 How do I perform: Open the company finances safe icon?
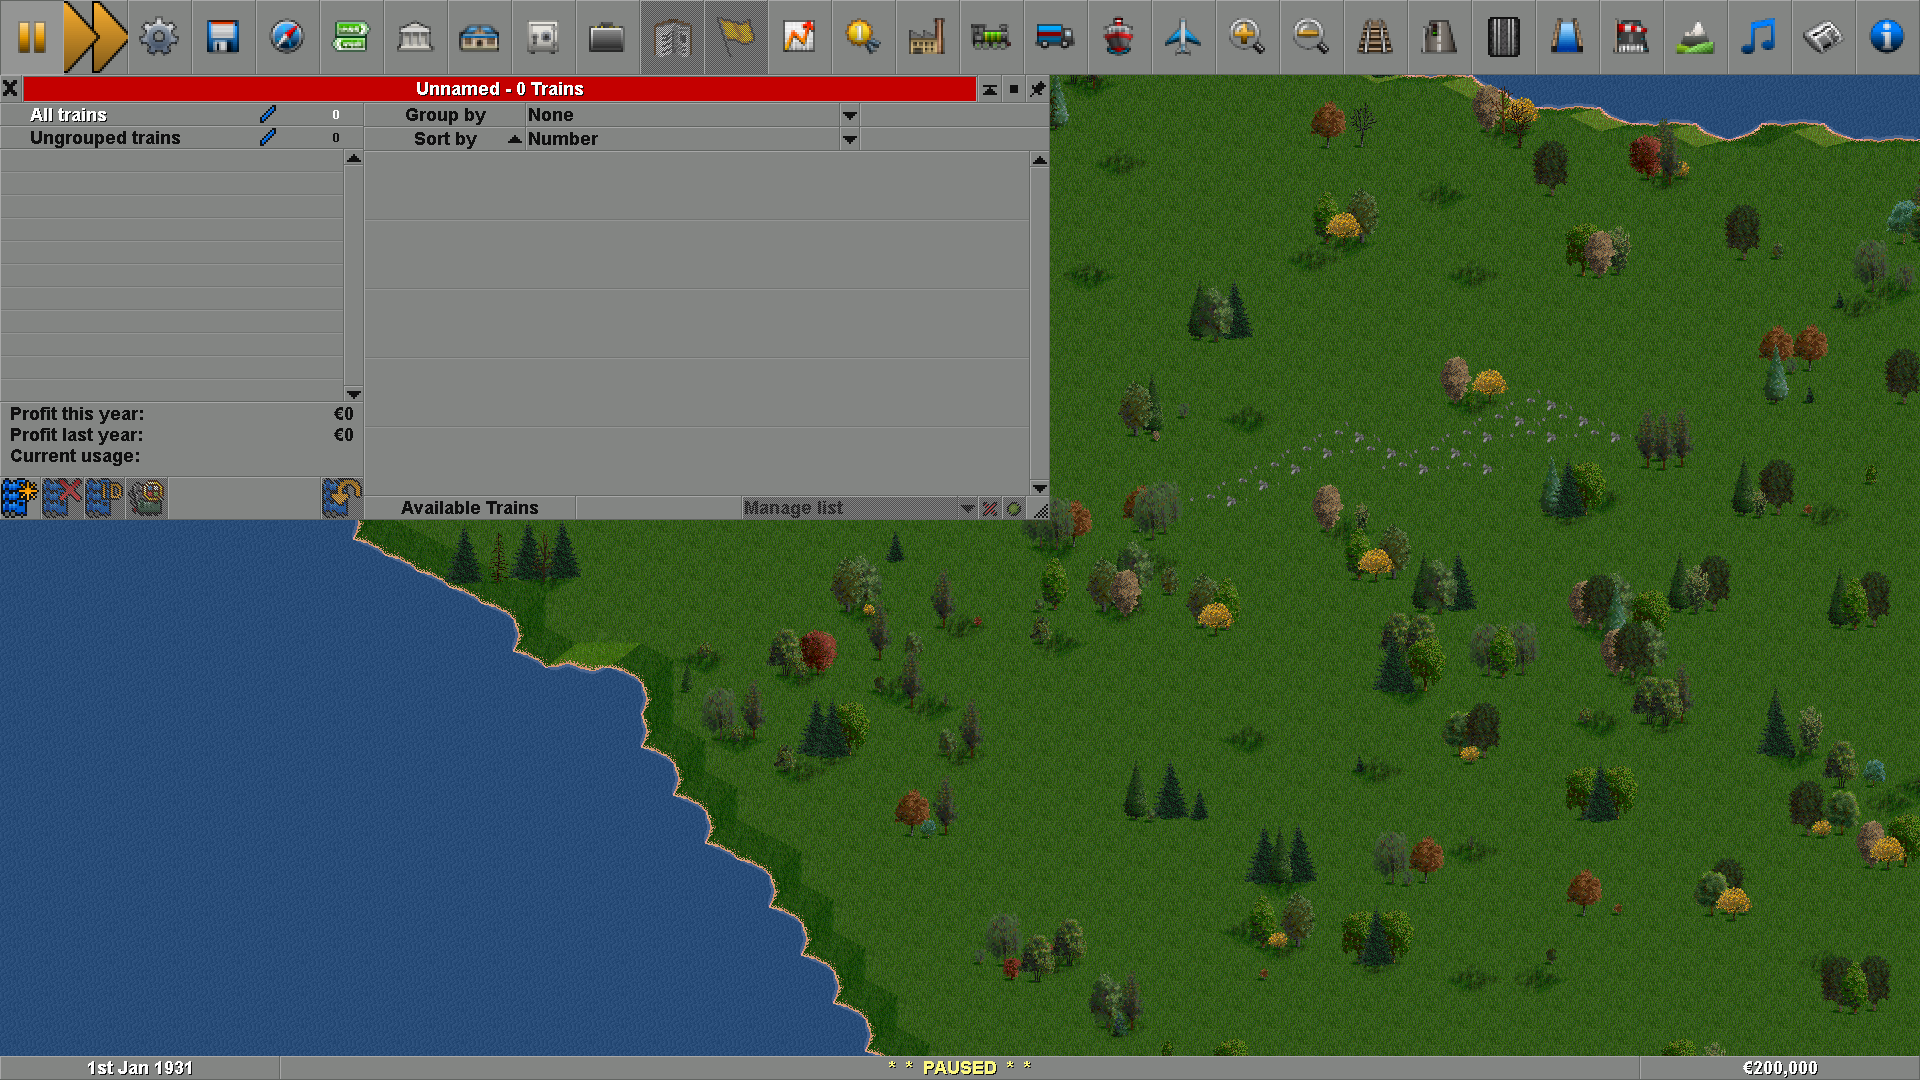pos(544,37)
